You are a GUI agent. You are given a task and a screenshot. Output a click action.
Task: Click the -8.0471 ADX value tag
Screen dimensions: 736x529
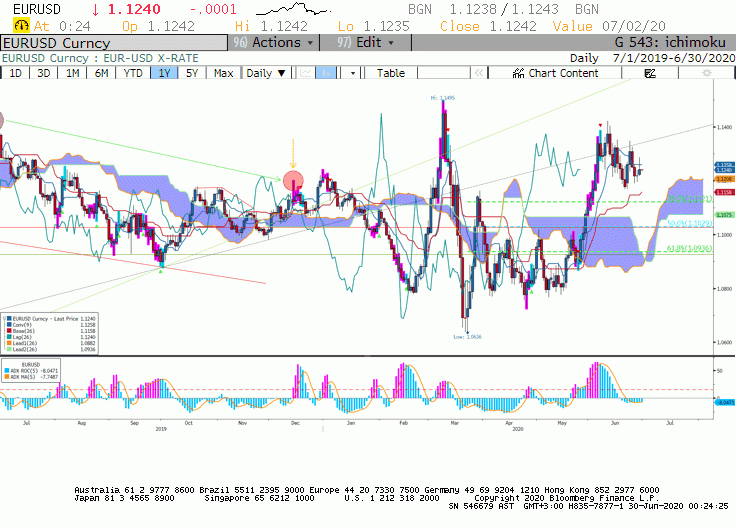click(x=725, y=402)
